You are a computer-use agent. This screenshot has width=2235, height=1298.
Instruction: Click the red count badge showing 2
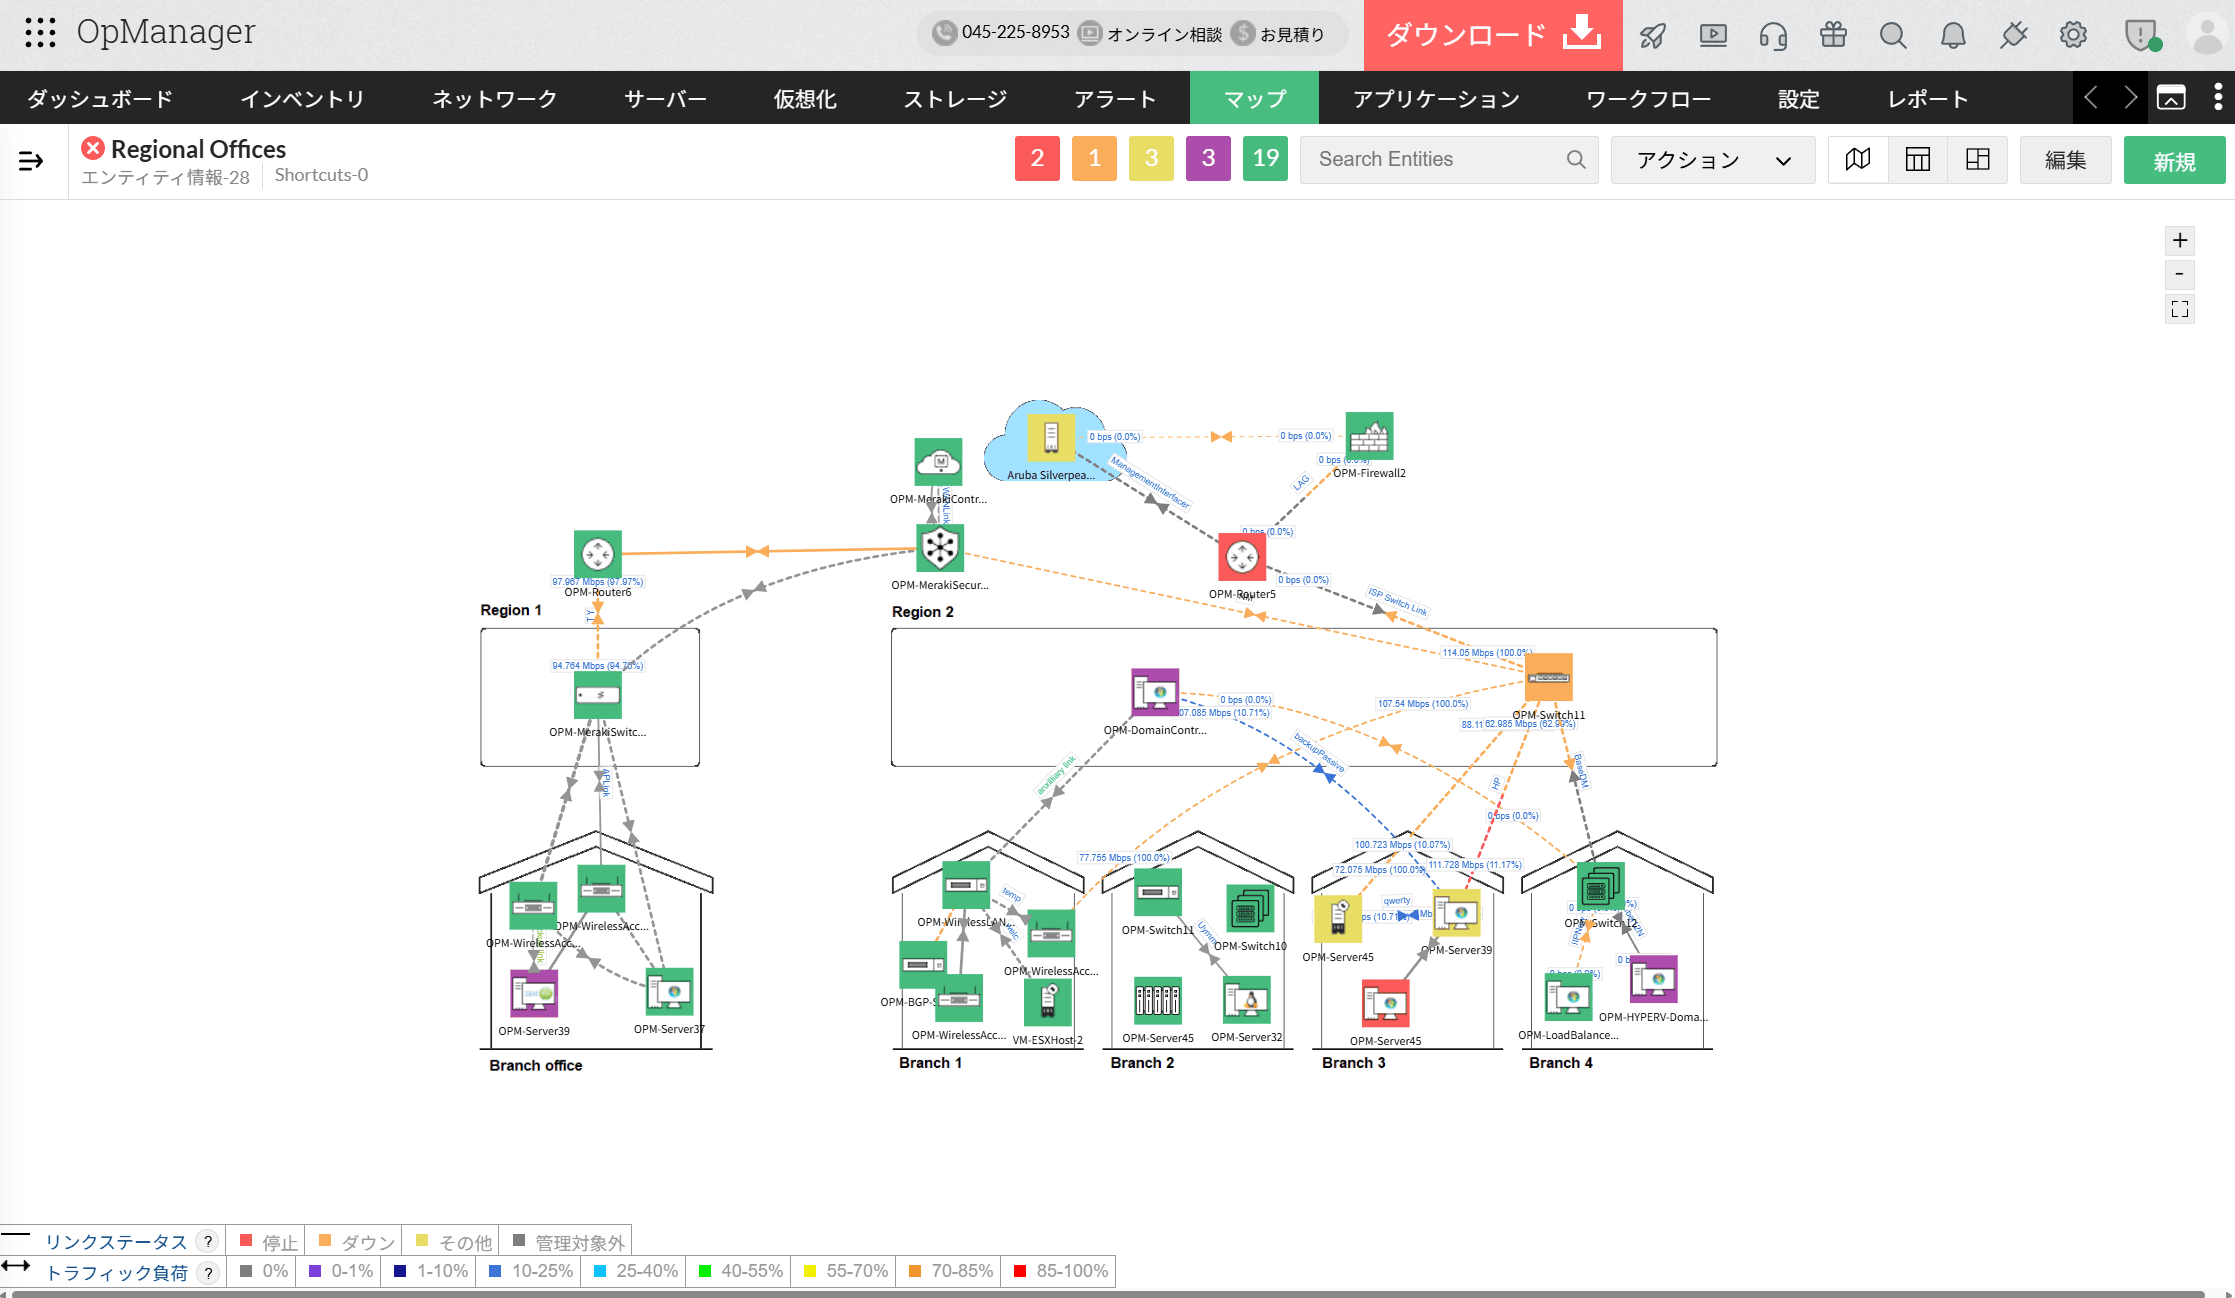pyautogui.click(x=1037, y=159)
